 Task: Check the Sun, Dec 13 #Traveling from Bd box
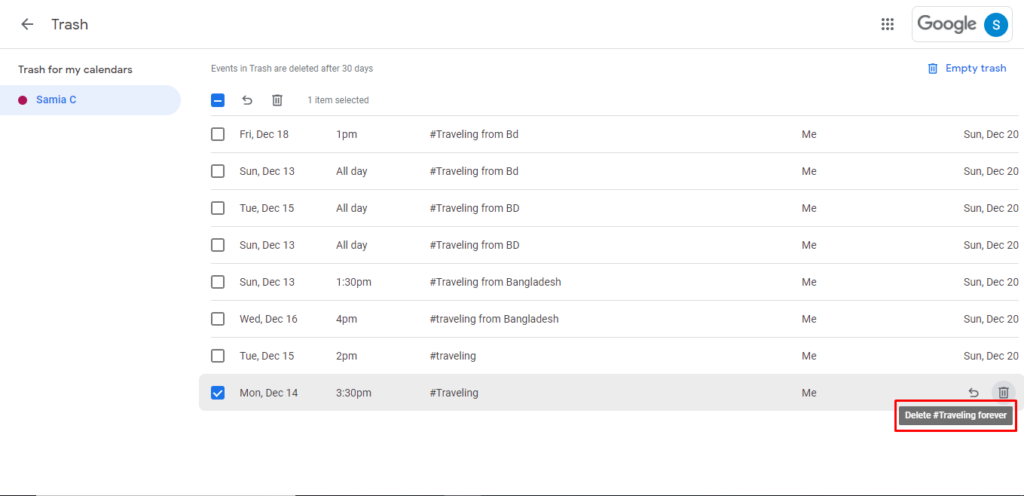coord(217,171)
